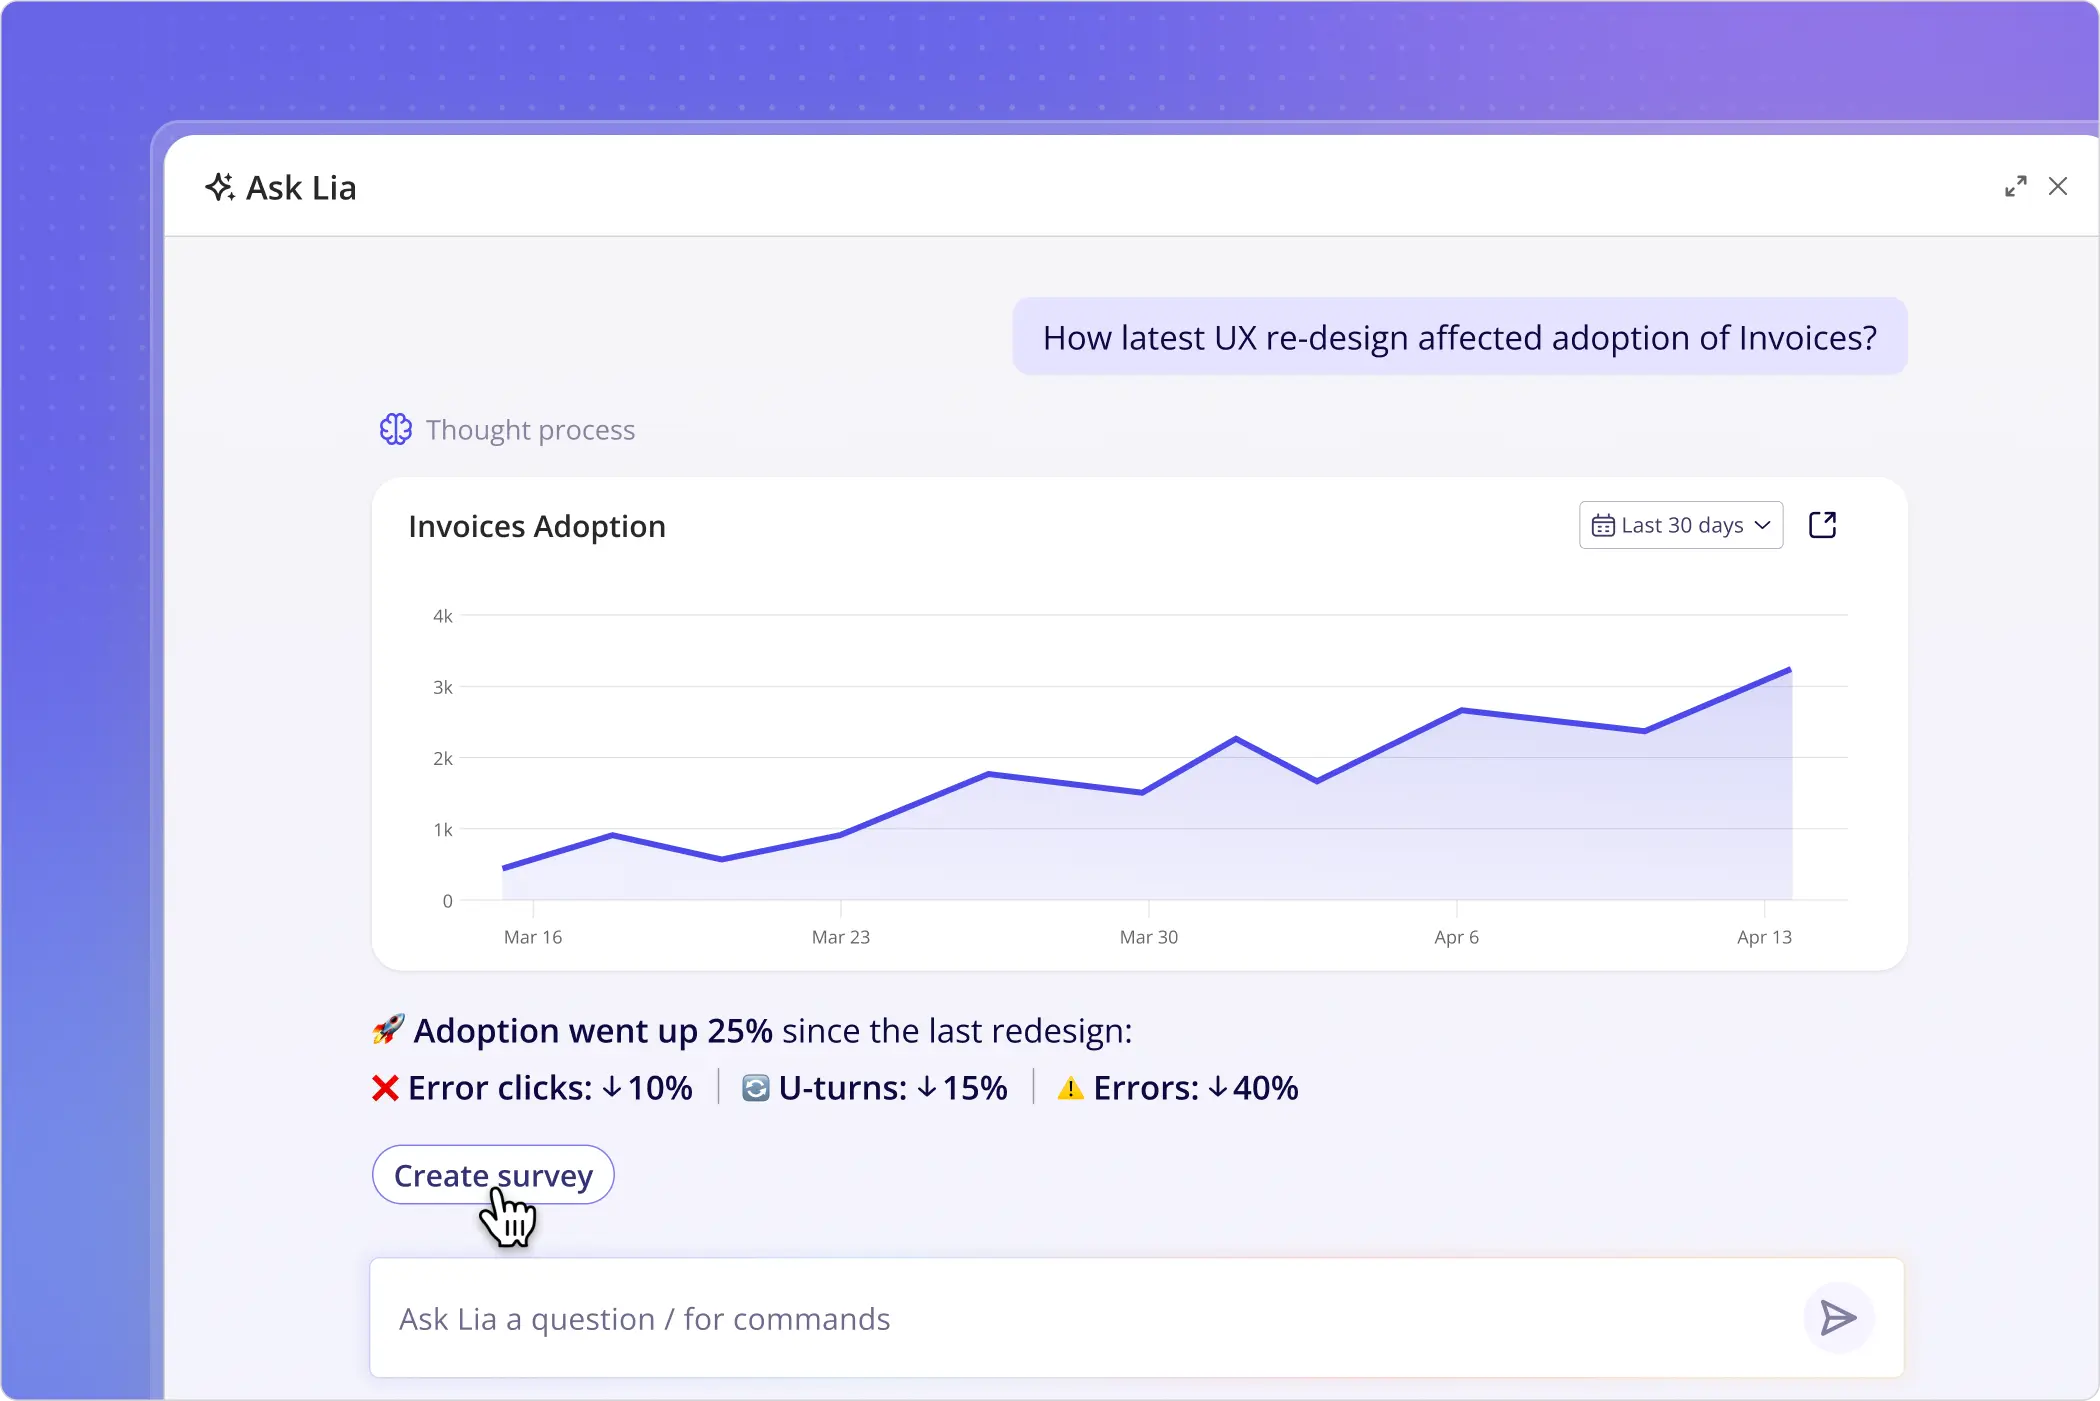Open Invoices Adoption chart in new window

[x=1823, y=525]
